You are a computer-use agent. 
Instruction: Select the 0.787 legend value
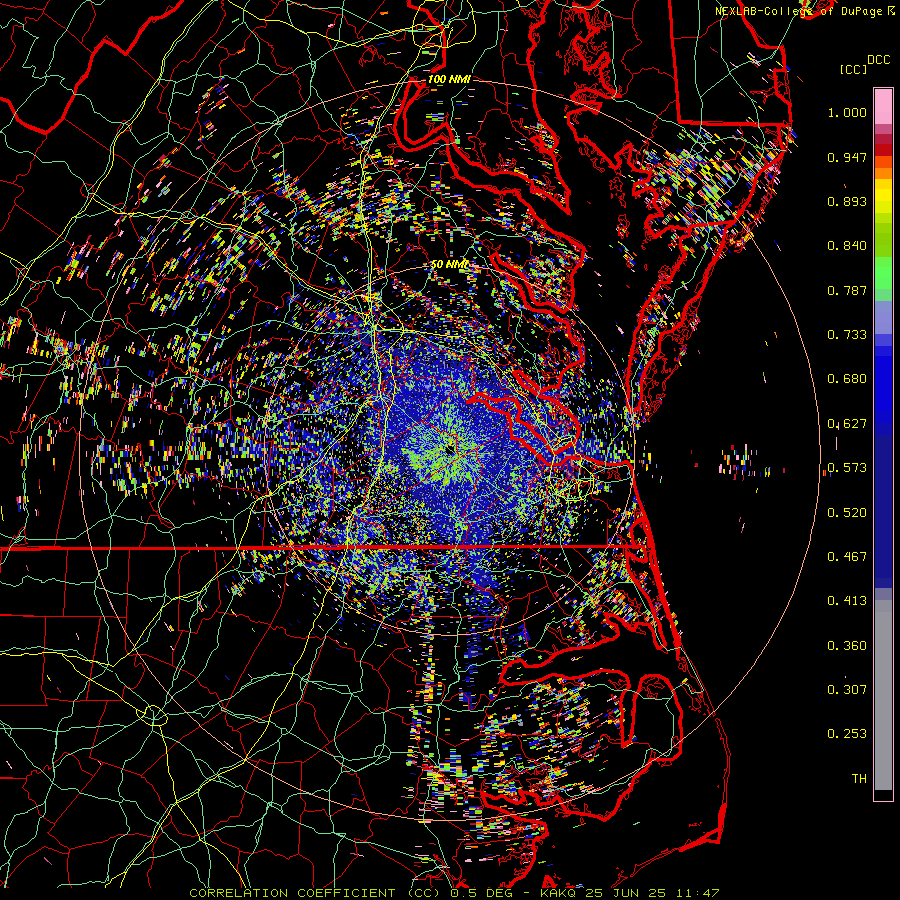click(847, 290)
